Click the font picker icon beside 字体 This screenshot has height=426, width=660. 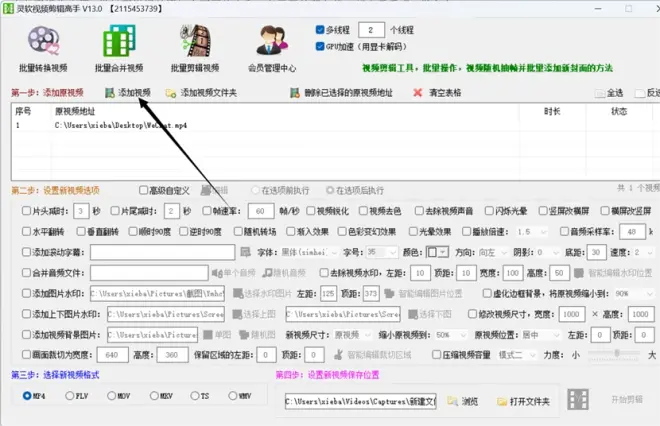click(245, 252)
